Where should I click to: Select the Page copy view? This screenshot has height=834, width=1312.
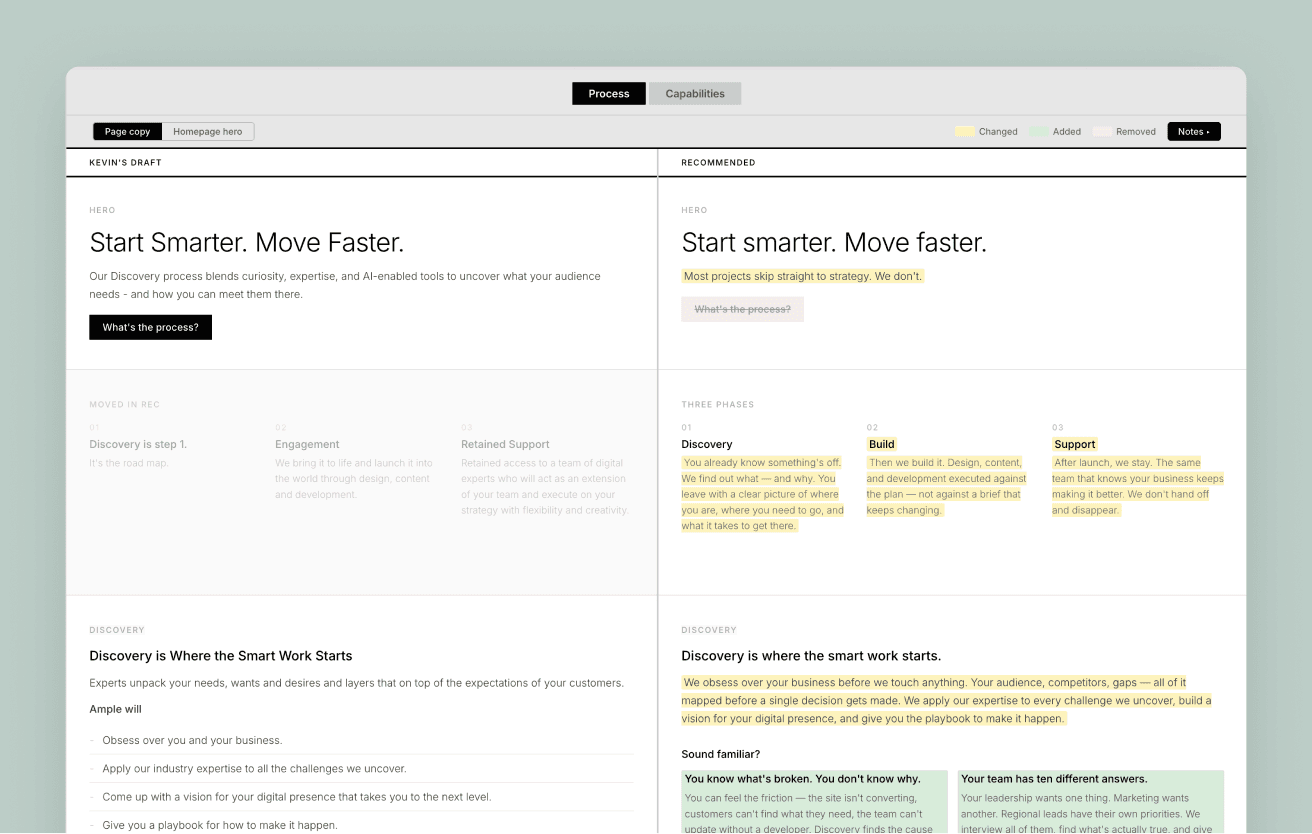[128, 132]
